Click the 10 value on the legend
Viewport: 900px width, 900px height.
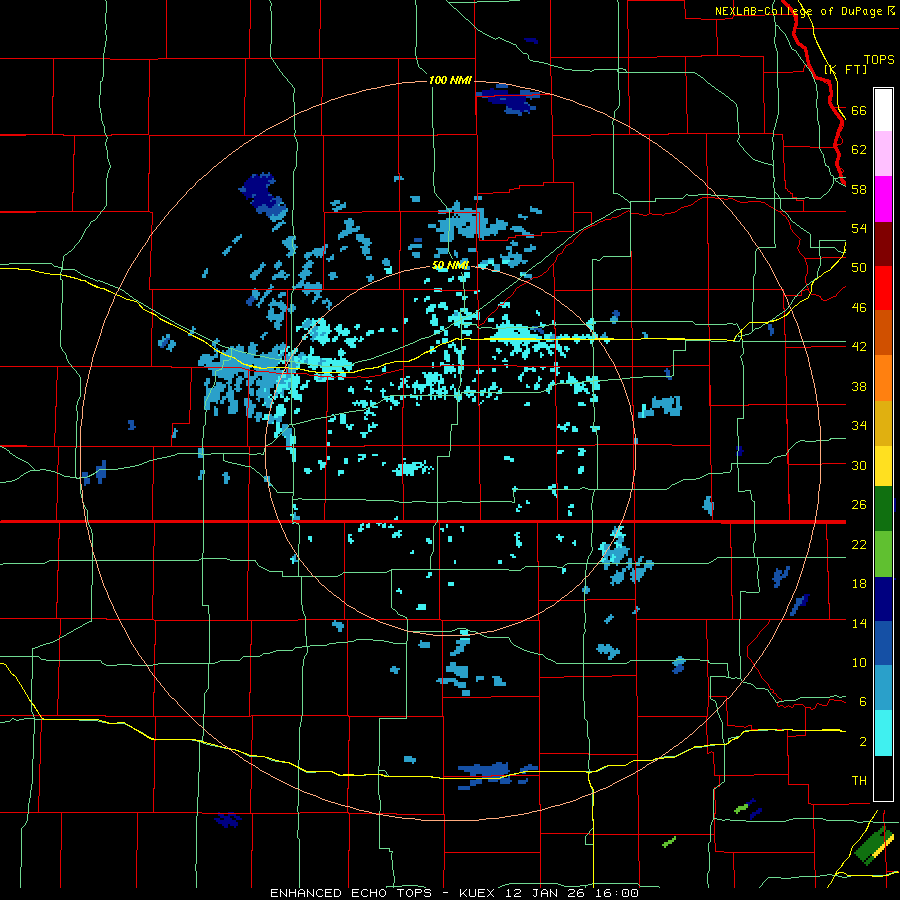[859, 662]
